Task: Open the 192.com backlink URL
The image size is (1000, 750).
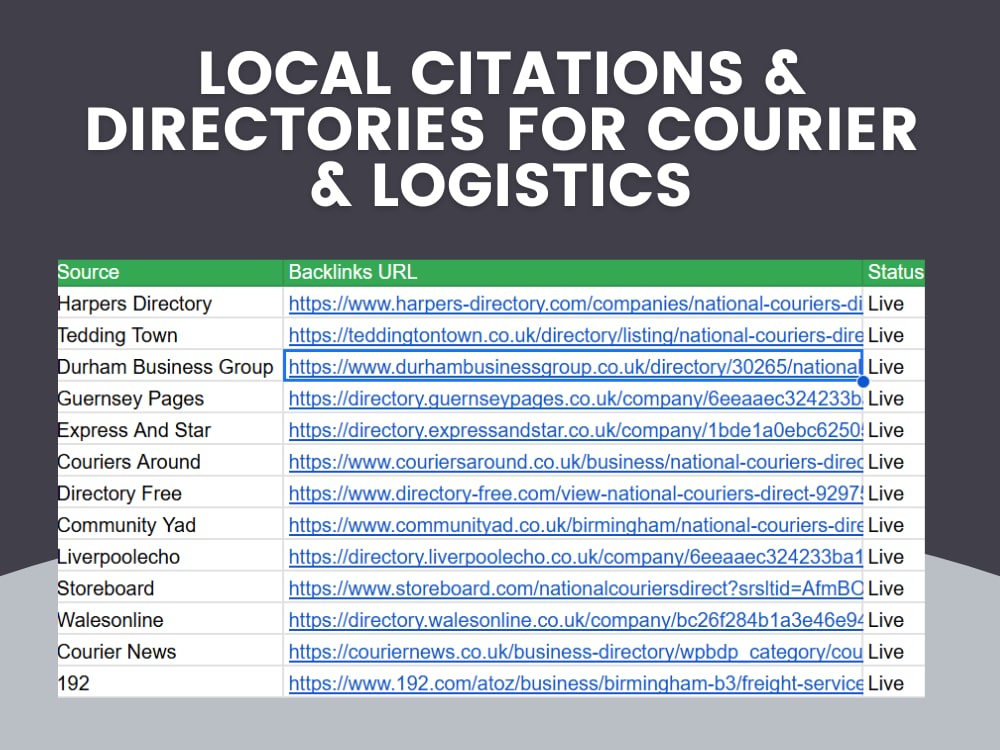Action: click(x=575, y=684)
